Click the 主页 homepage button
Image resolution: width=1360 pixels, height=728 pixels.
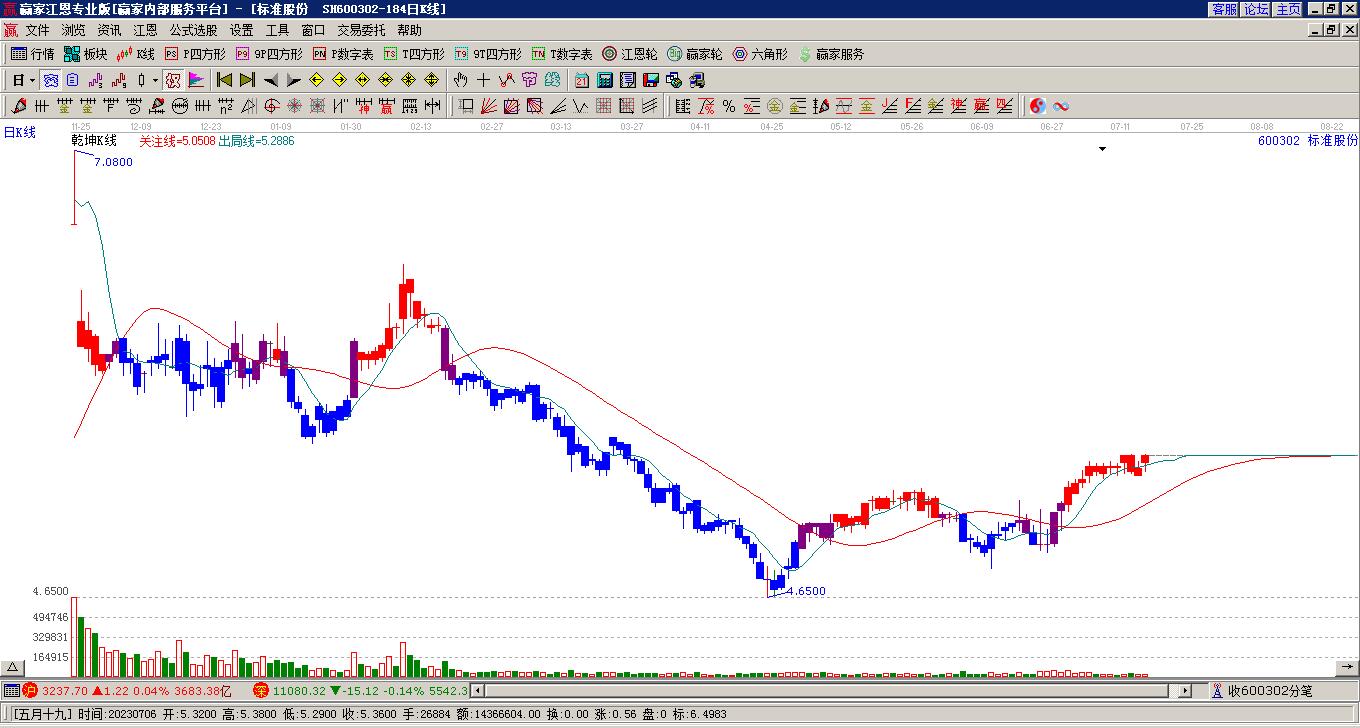(1289, 9)
